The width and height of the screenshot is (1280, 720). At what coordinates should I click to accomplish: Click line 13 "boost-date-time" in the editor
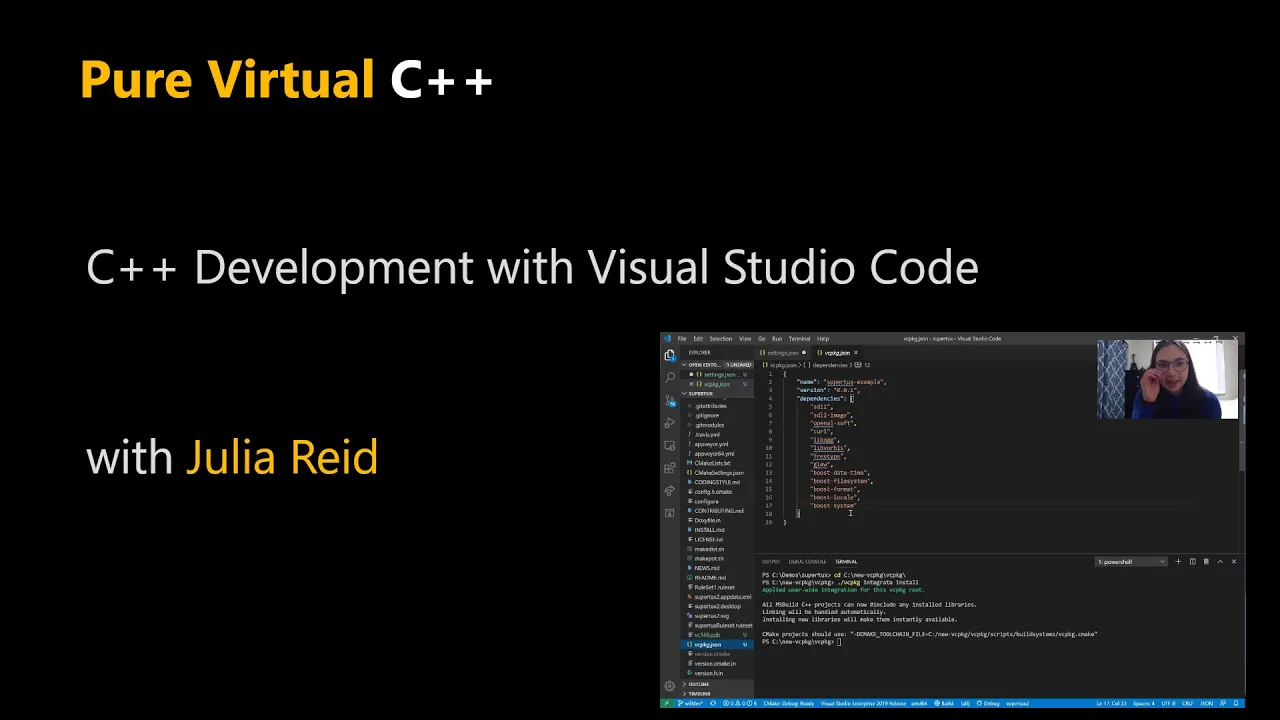pos(839,473)
